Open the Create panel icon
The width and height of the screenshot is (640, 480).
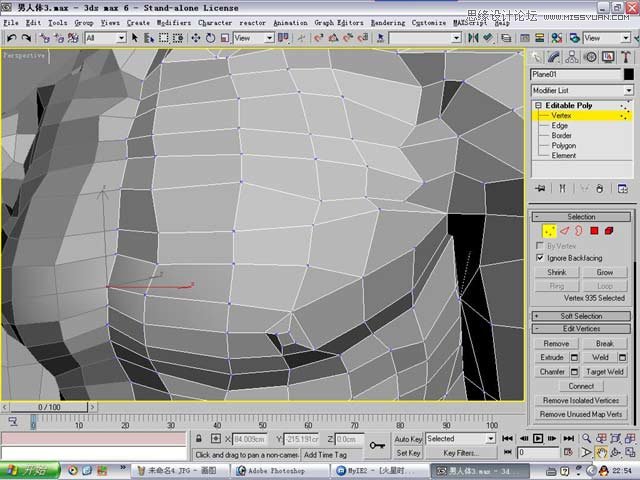click(x=536, y=57)
